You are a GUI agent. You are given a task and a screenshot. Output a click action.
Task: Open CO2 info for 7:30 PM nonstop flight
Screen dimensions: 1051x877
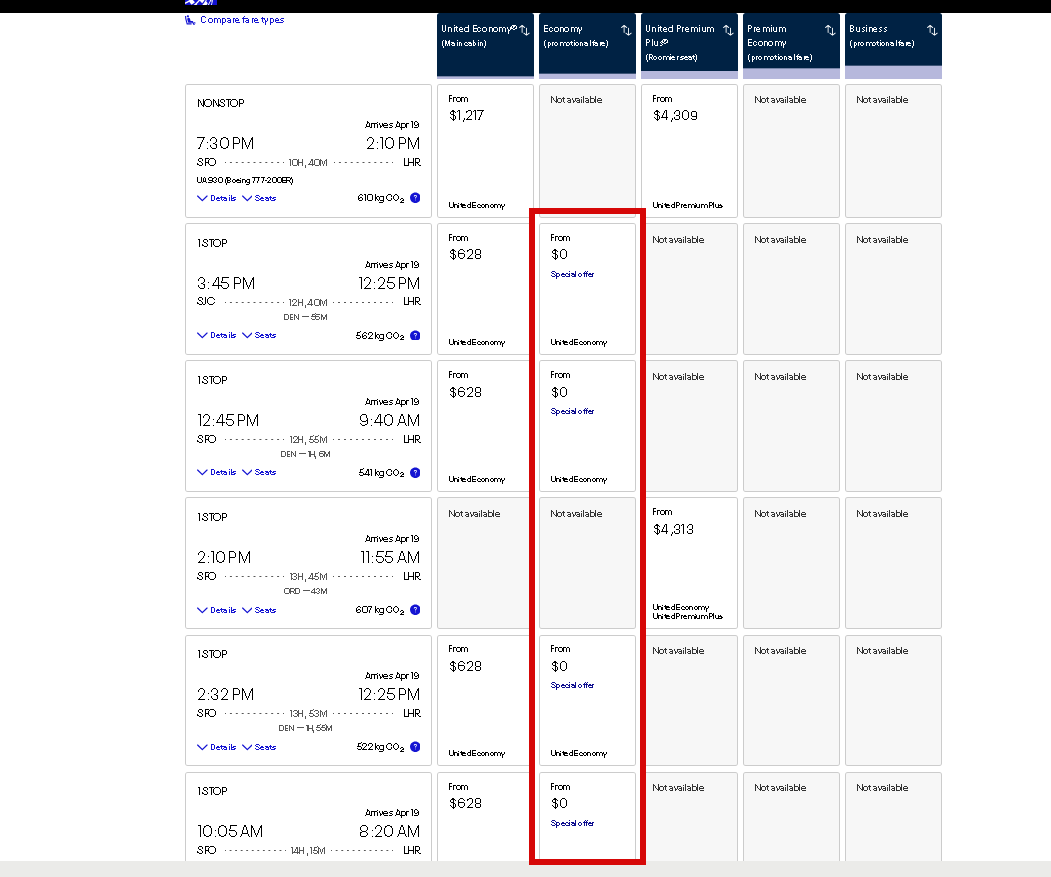point(415,198)
